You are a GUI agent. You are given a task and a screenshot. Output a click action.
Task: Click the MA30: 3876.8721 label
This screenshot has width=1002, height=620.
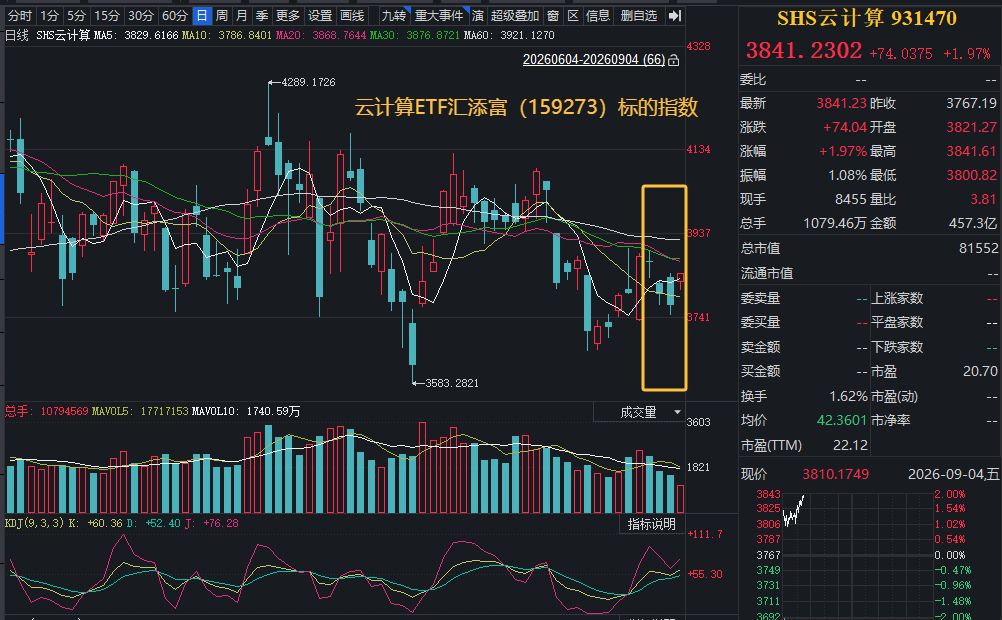pos(415,35)
